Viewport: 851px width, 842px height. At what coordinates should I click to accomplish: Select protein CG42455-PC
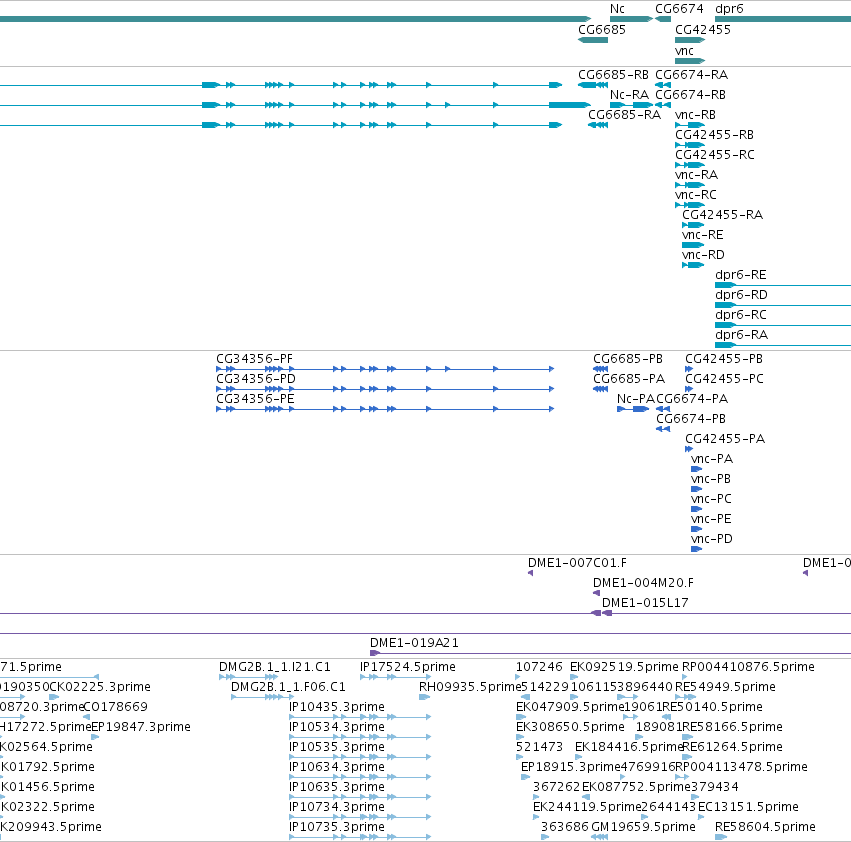point(725,379)
